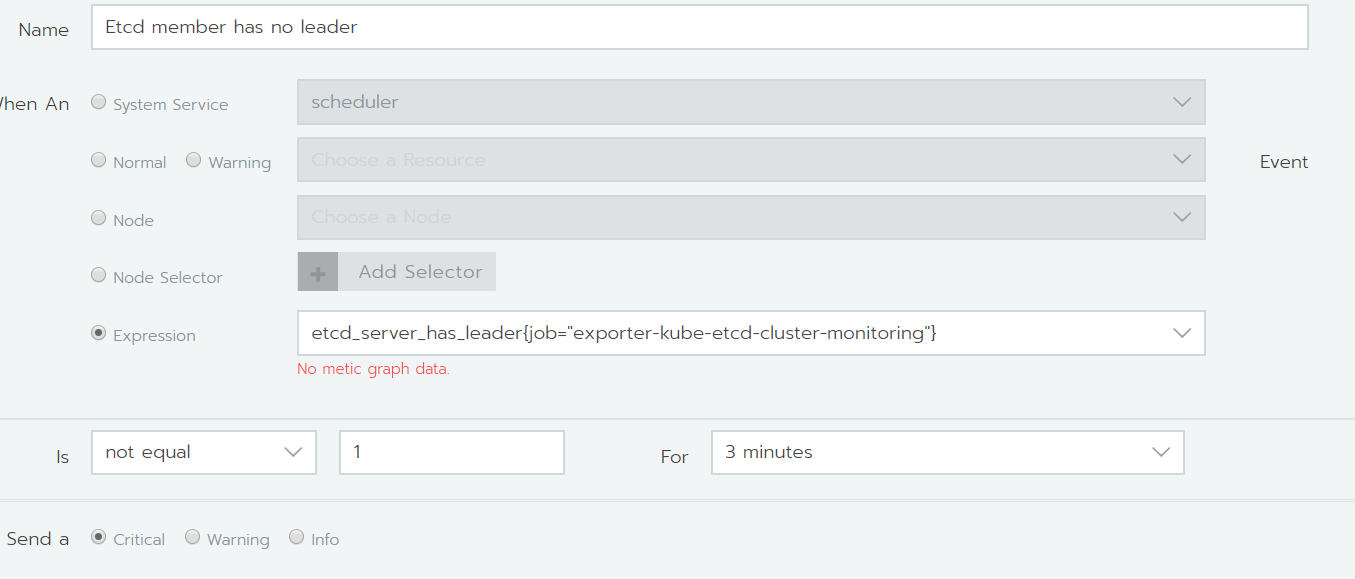The width and height of the screenshot is (1355, 579).
Task: Click the 3 minutes dropdown chevron
Action: coord(1160,452)
